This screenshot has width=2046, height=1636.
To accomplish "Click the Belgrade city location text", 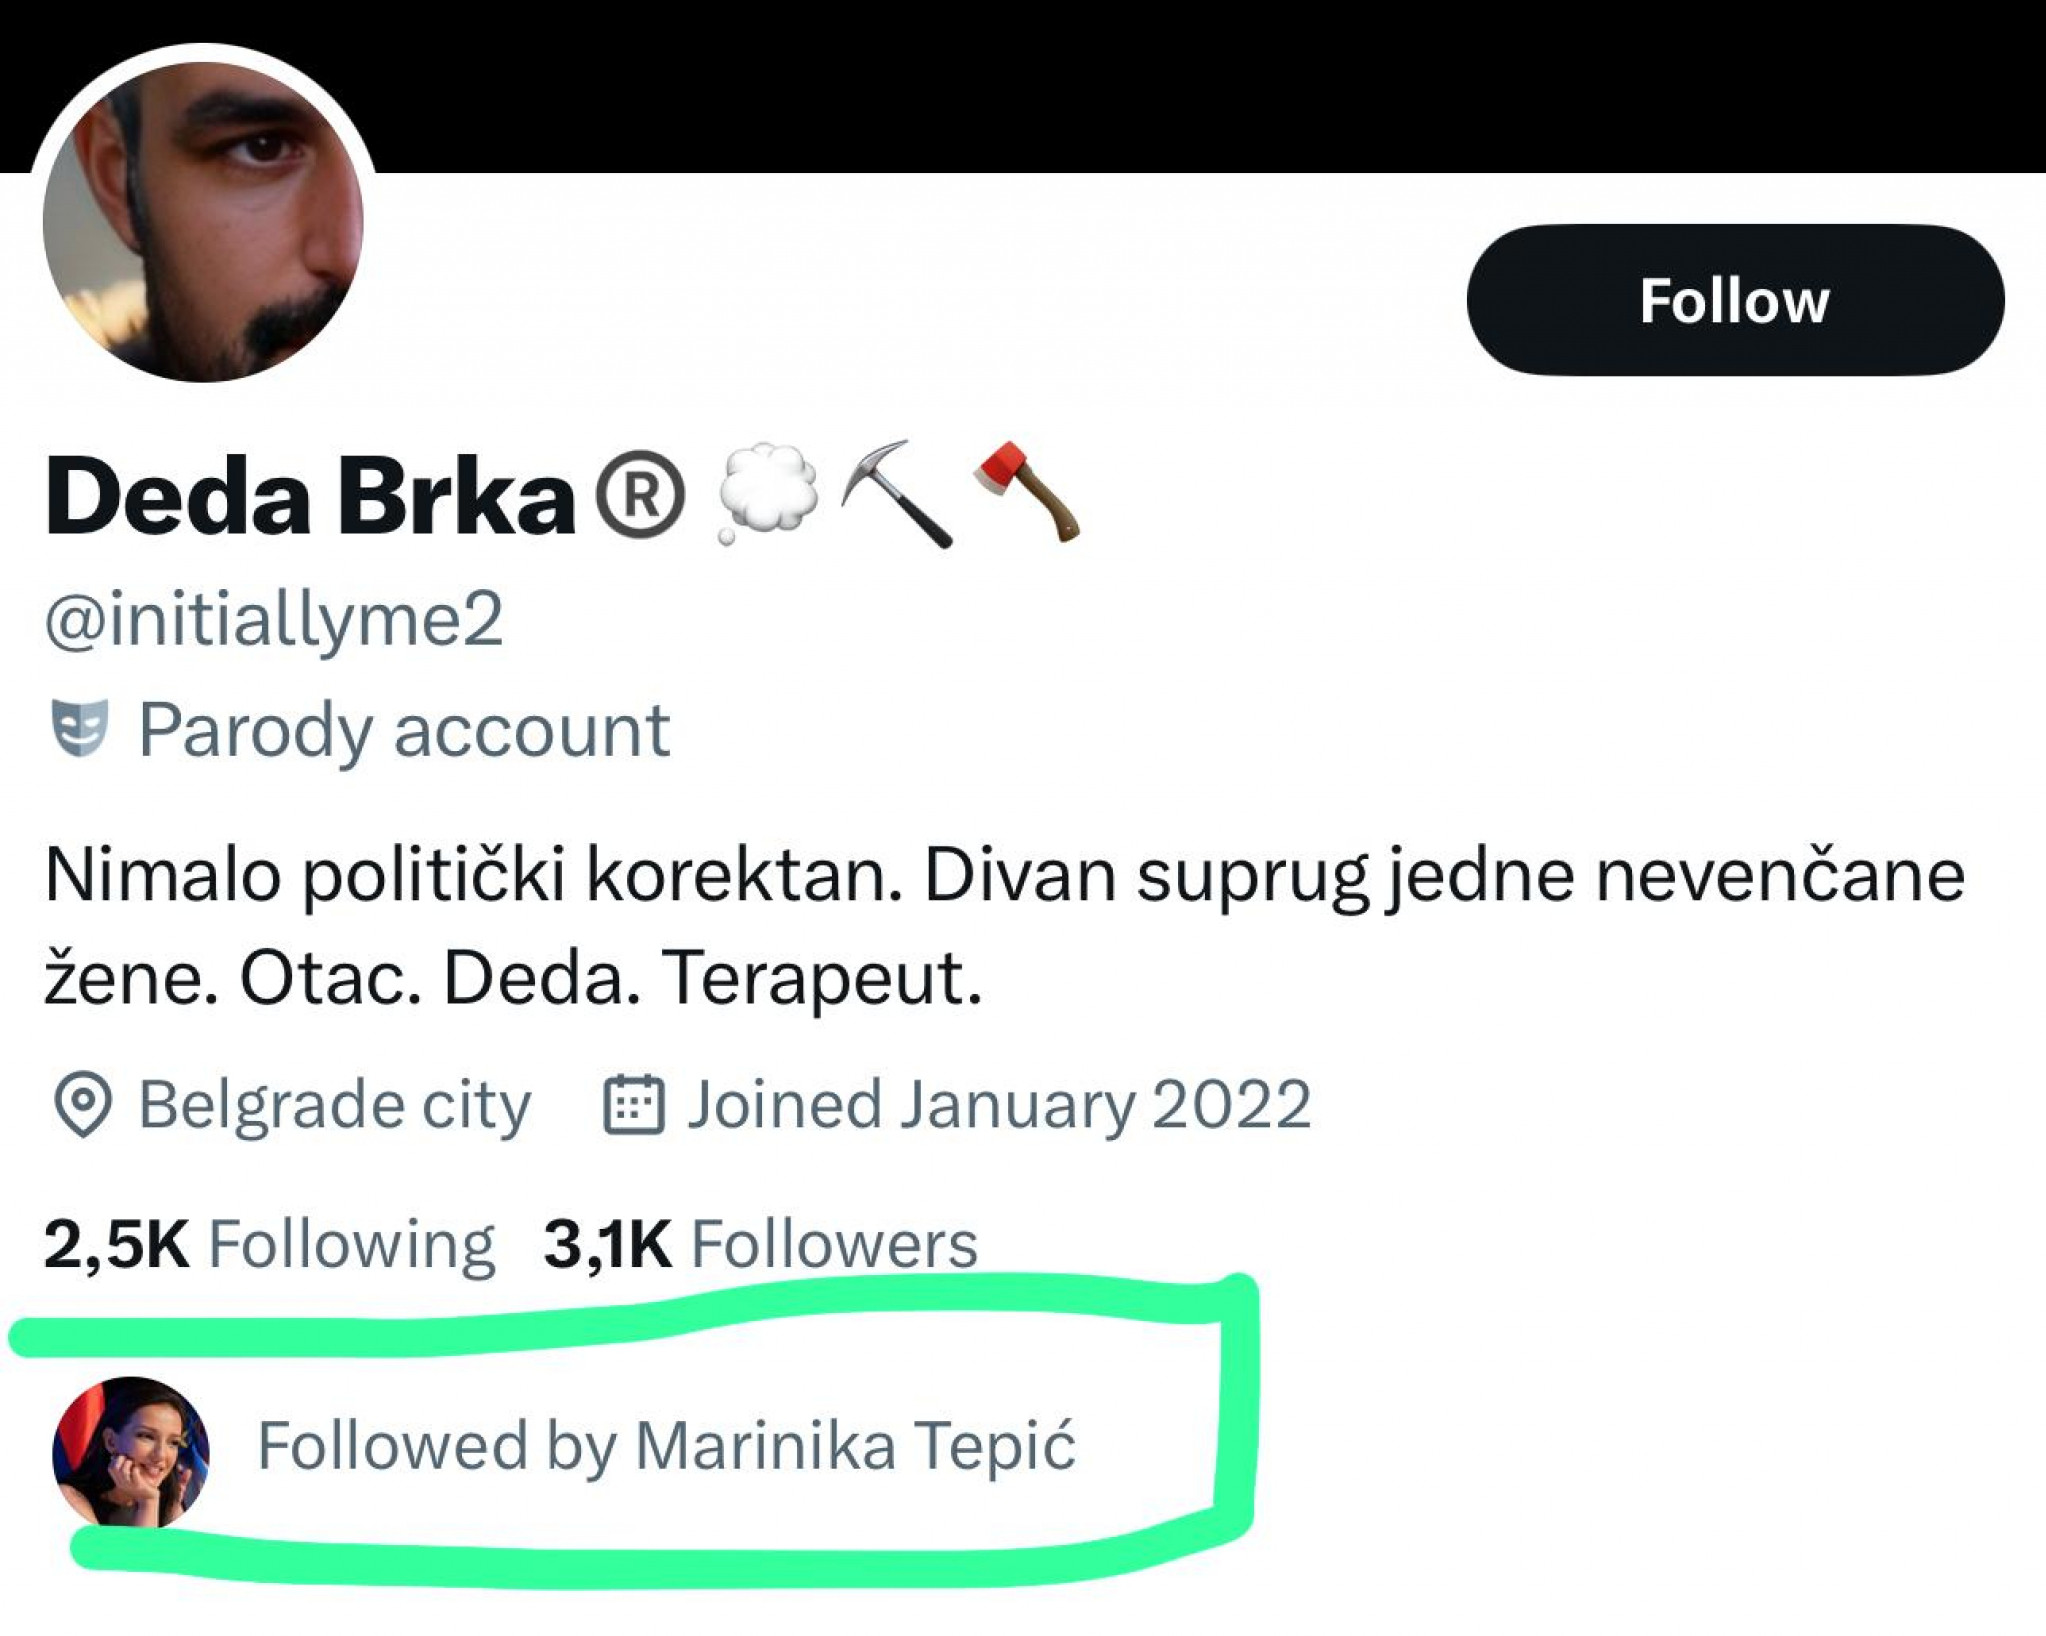I will pos(334,1105).
